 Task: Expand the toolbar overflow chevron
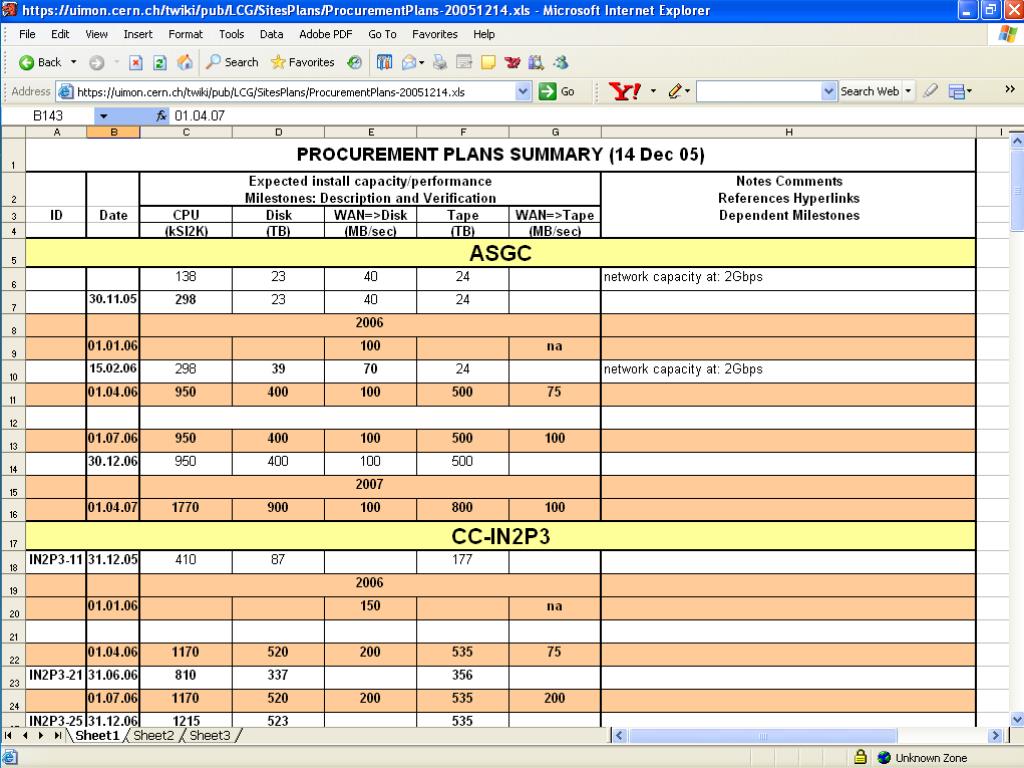pos(1010,89)
